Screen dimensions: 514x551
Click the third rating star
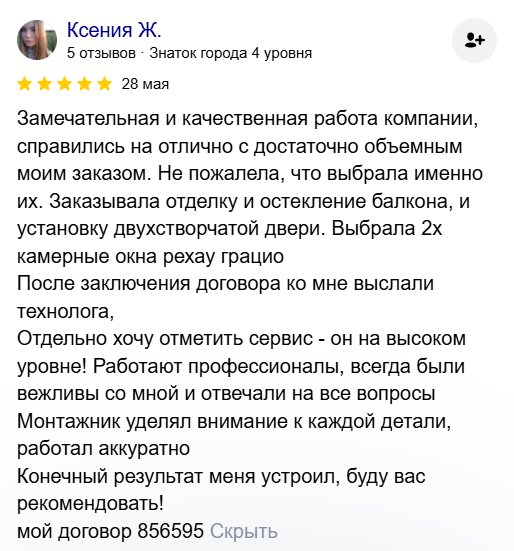(x=65, y=84)
